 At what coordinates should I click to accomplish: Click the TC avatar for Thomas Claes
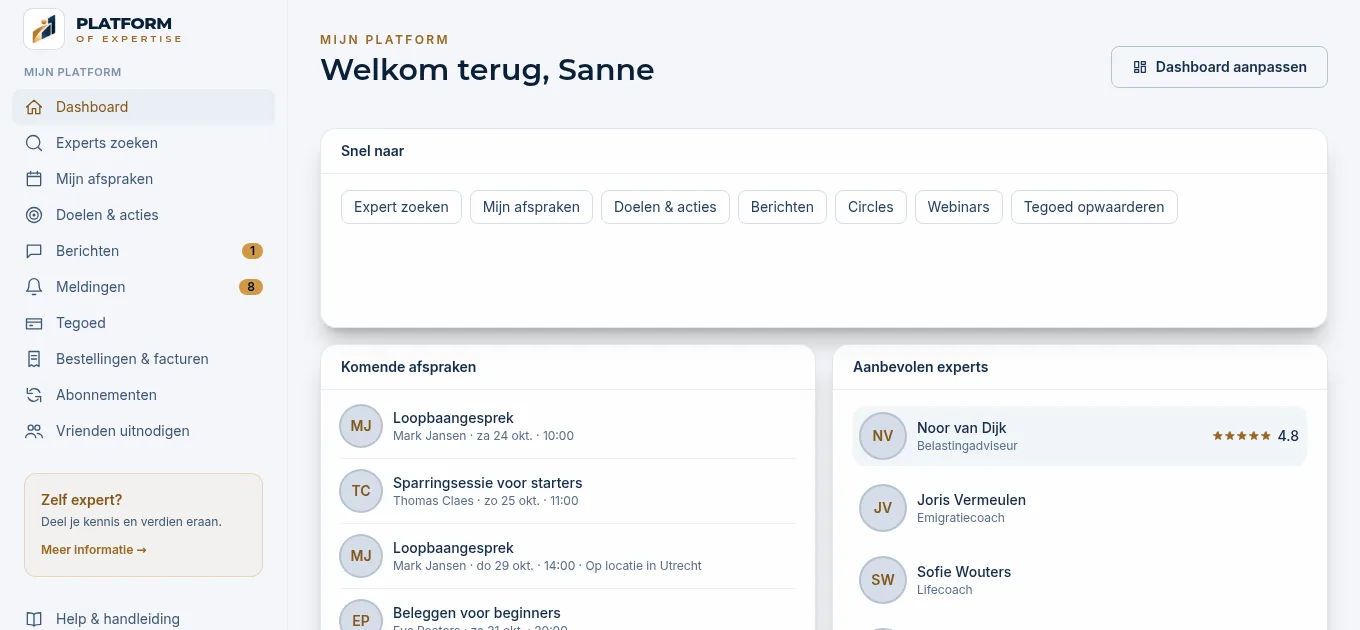(361, 491)
